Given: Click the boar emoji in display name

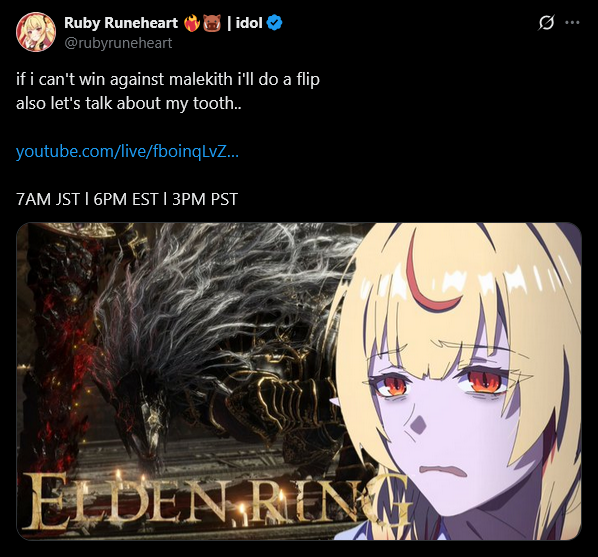Looking at the screenshot, I should (x=212, y=23).
